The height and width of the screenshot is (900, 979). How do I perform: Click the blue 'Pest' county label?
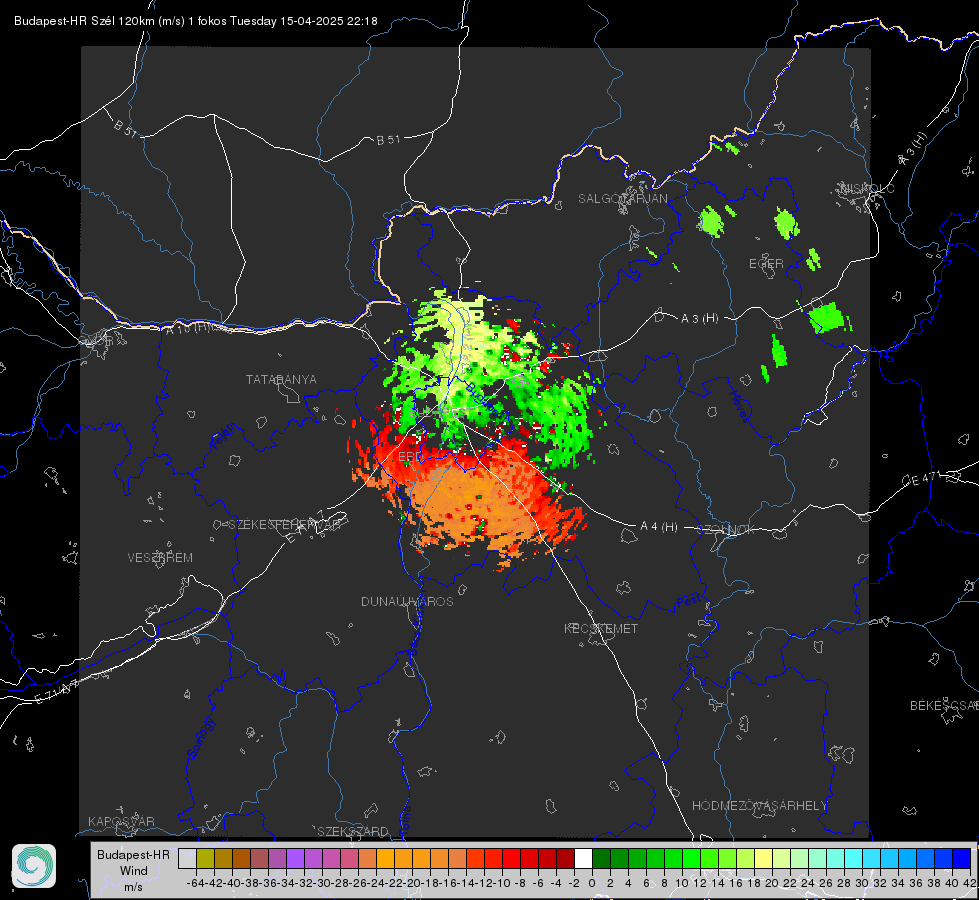click(687, 602)
